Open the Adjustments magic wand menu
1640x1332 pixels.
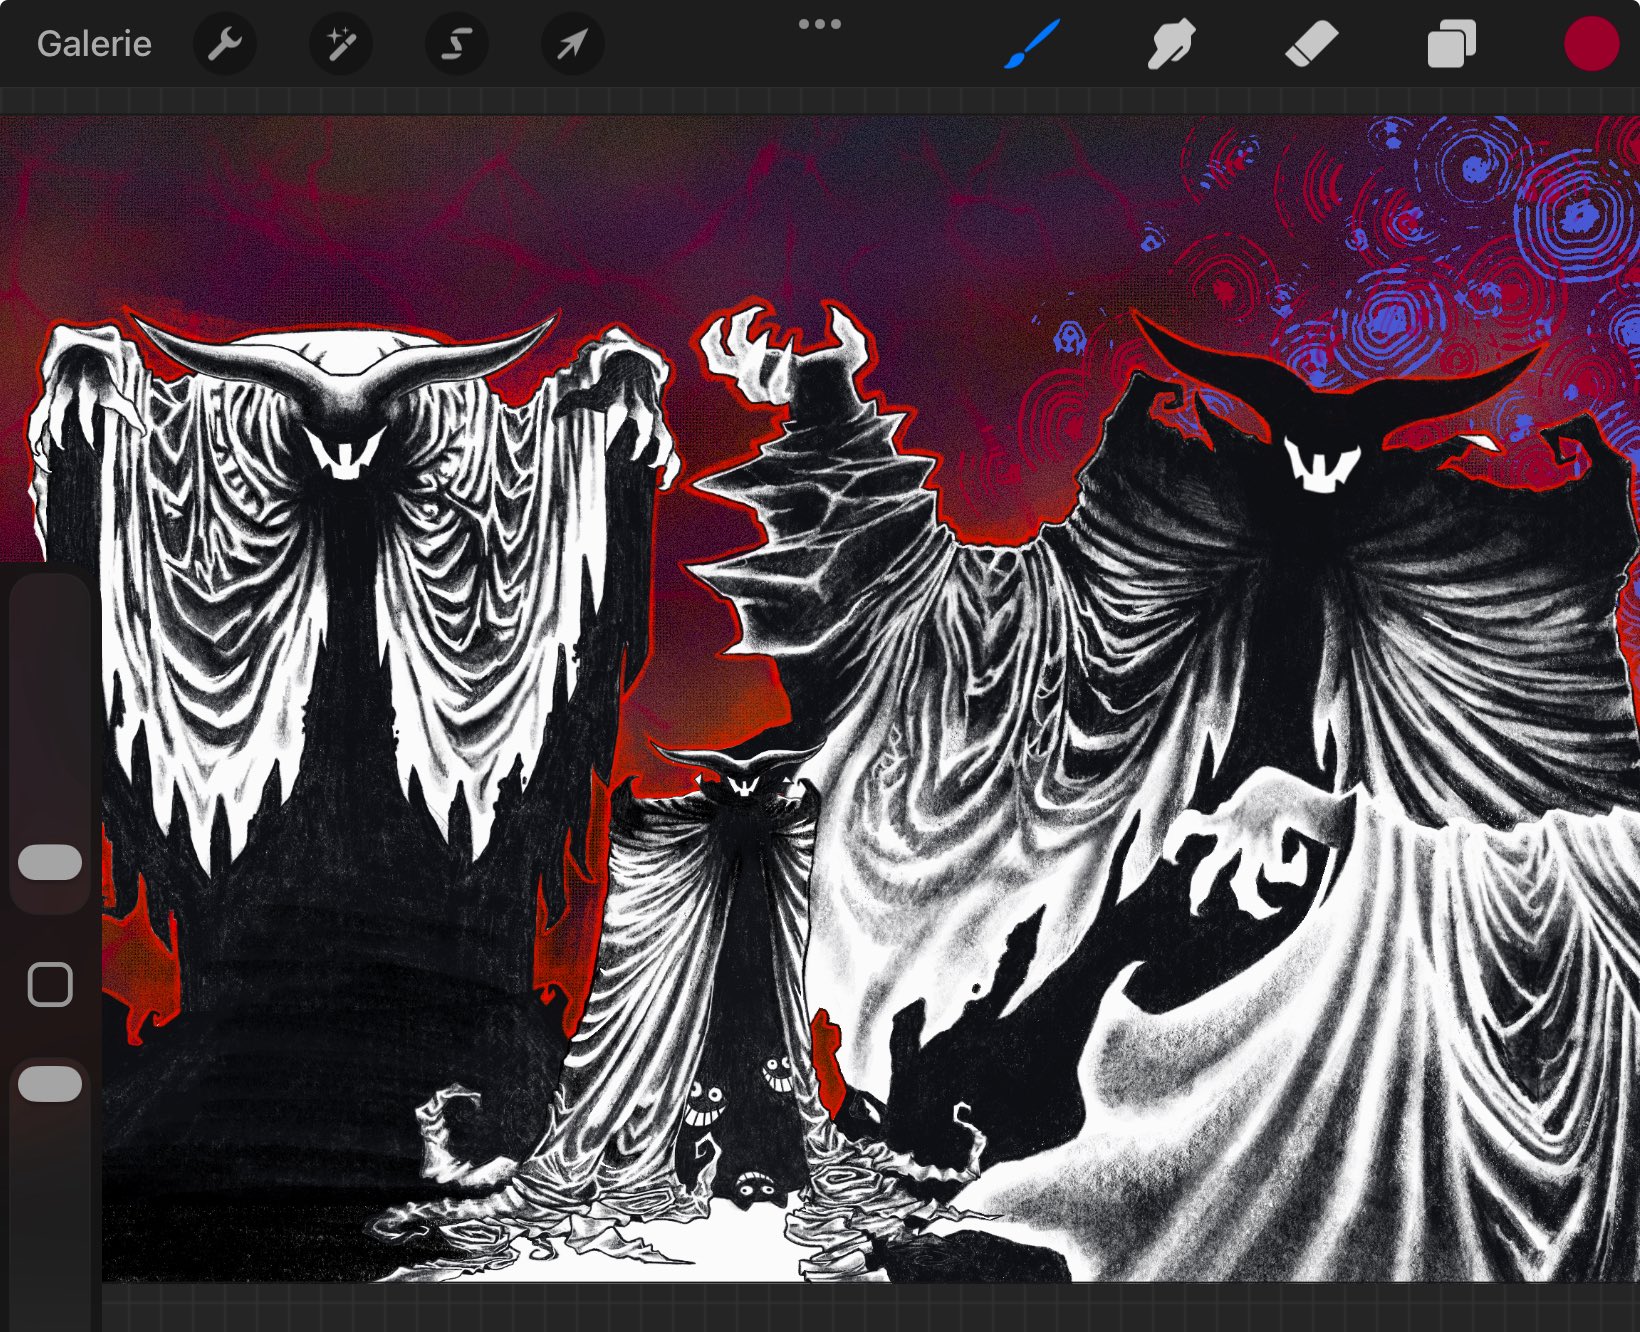click(341, 44)
